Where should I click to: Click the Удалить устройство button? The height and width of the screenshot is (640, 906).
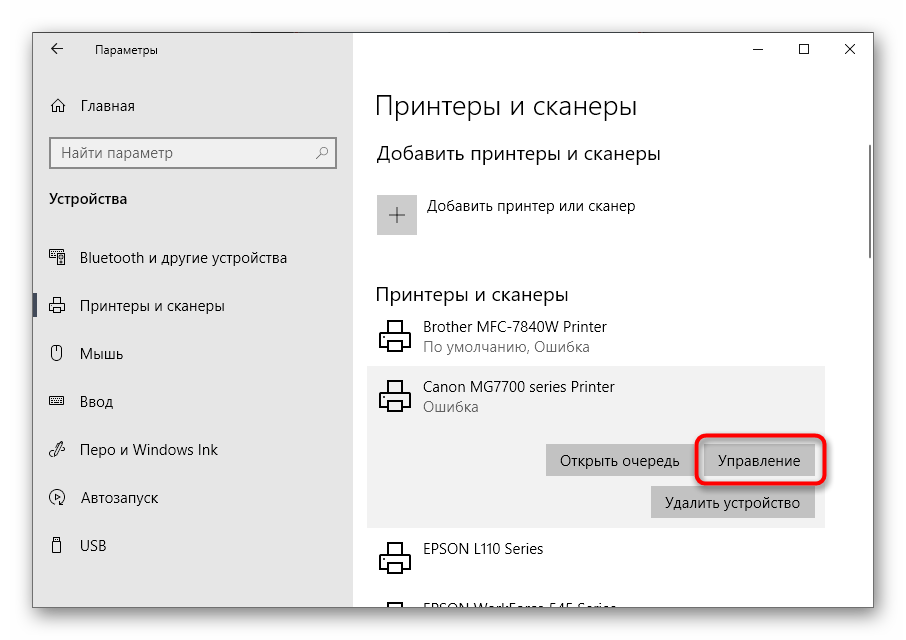click(732, 503)
